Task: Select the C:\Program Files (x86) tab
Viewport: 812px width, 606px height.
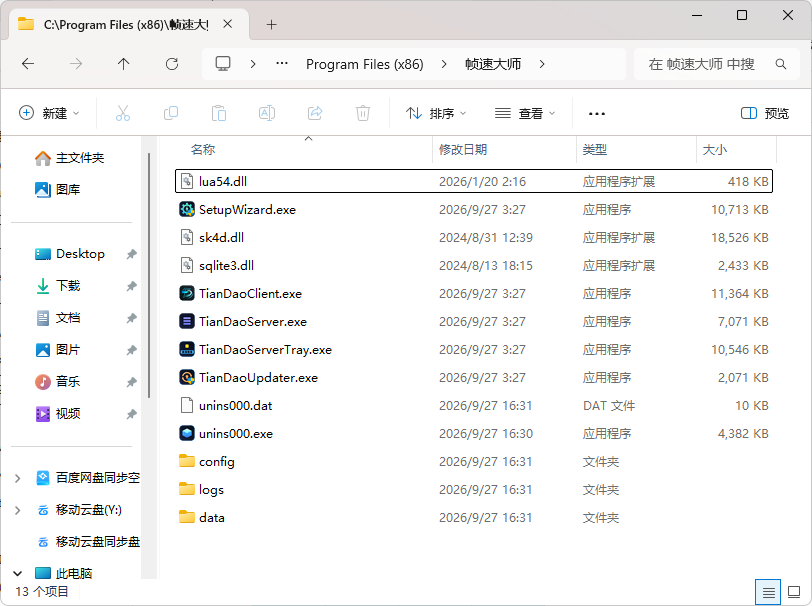Action: pos(126,24)
